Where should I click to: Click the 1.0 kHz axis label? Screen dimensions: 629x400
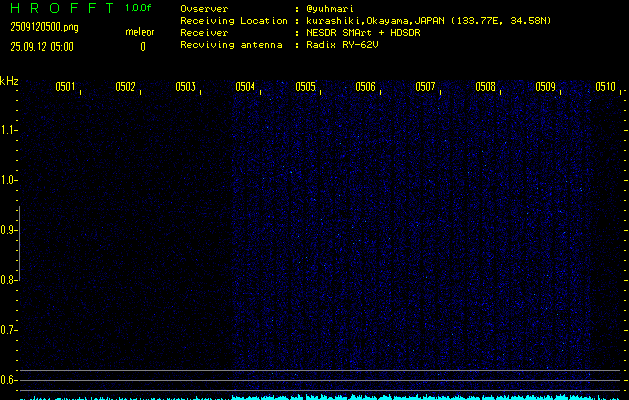tap(8, 180)
